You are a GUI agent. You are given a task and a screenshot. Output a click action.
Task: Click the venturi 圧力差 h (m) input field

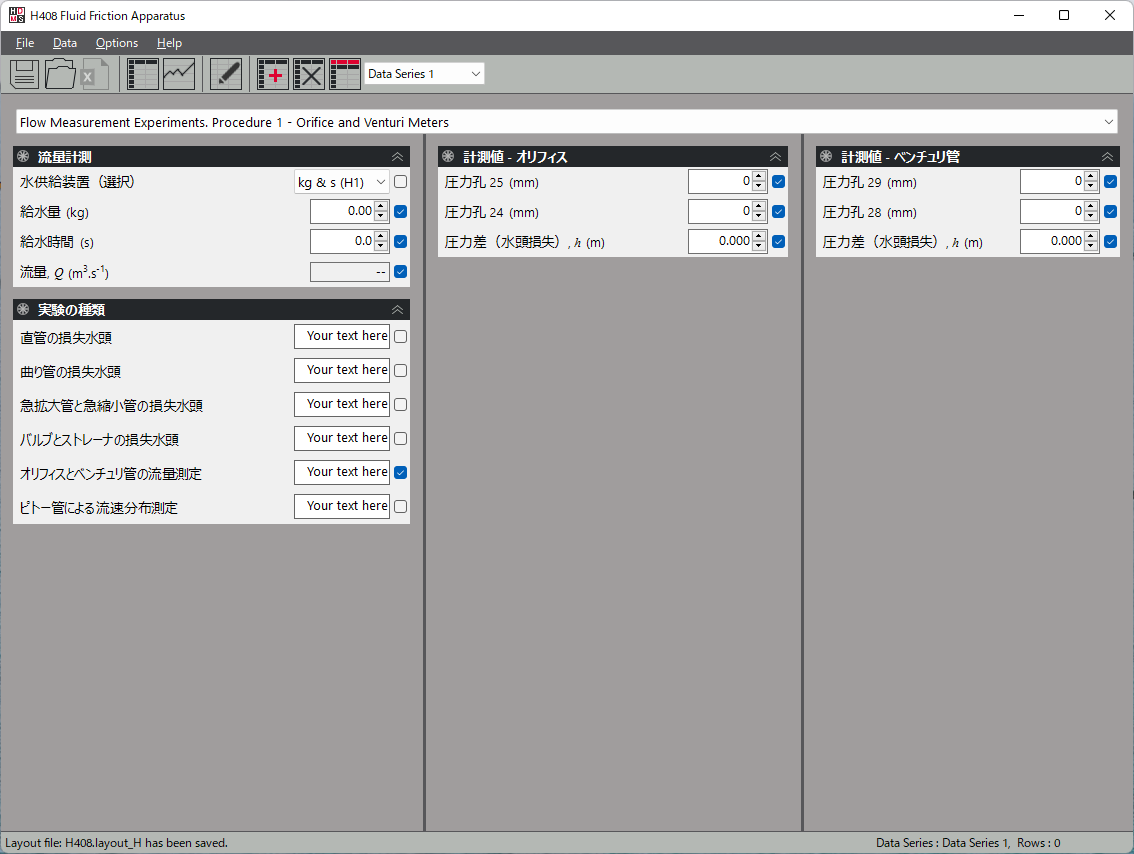coord(1052,242)
